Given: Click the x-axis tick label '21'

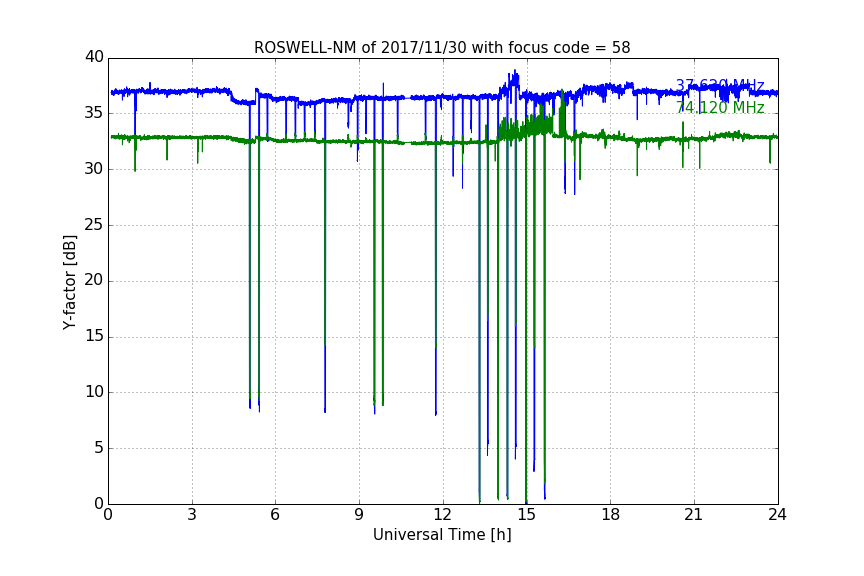Looking at the screenshot, I should tap(694, 515).
